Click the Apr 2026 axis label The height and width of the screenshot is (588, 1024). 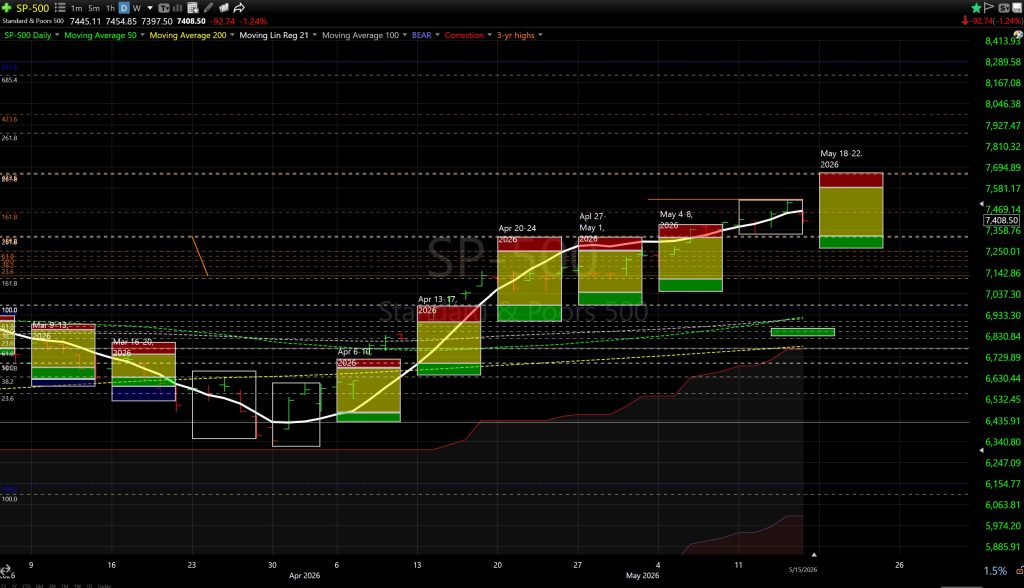[x=304, y=576]
